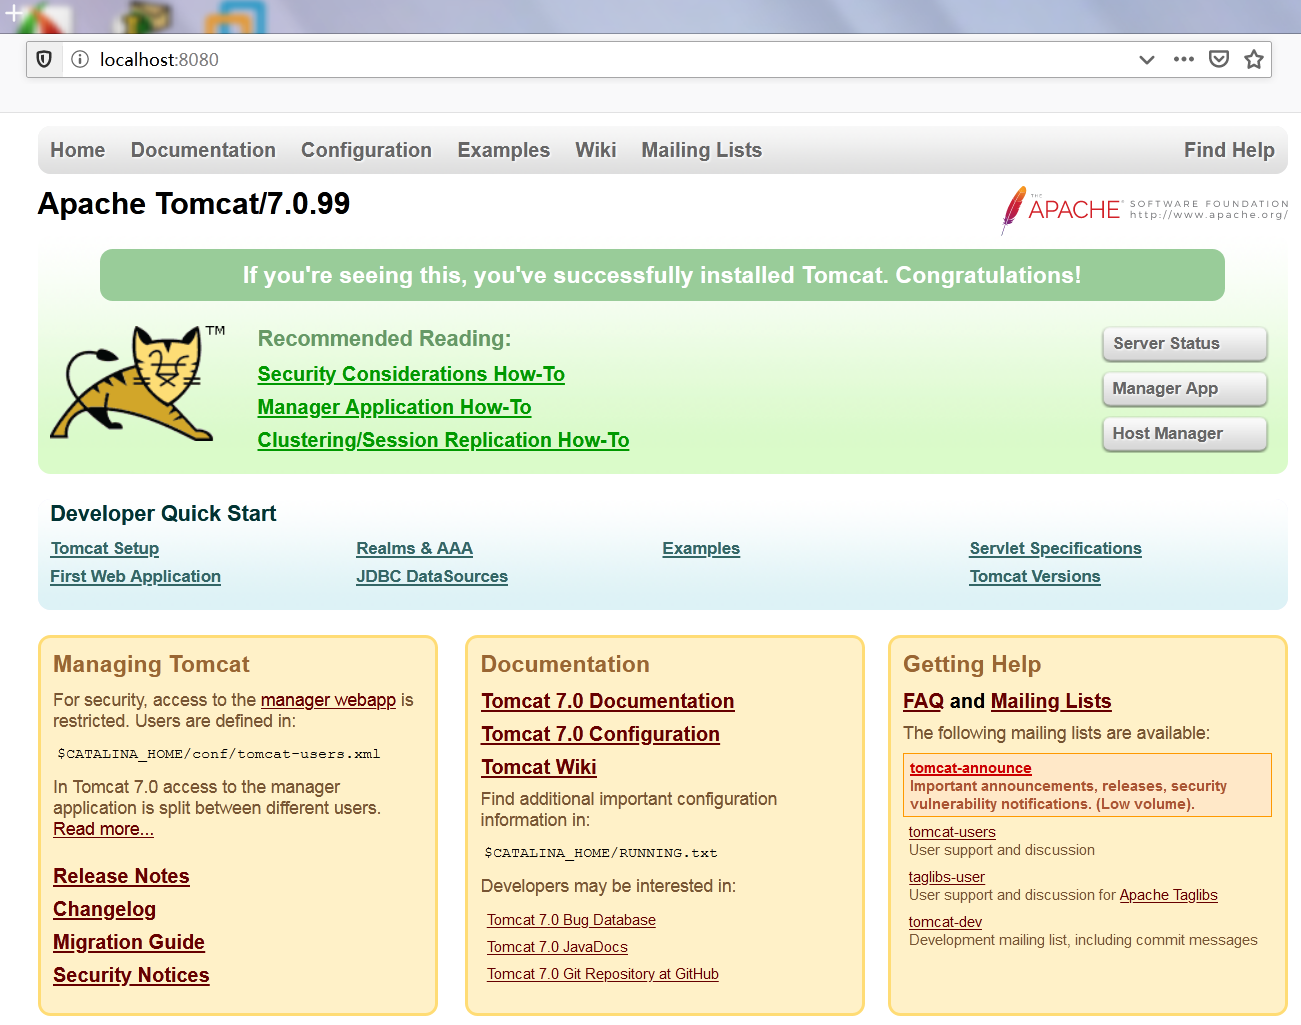This screenshot has height=1025, width=1301.
Task: Click the Apache Tomcat/7.0.99 heading
Action: [194, 204]
